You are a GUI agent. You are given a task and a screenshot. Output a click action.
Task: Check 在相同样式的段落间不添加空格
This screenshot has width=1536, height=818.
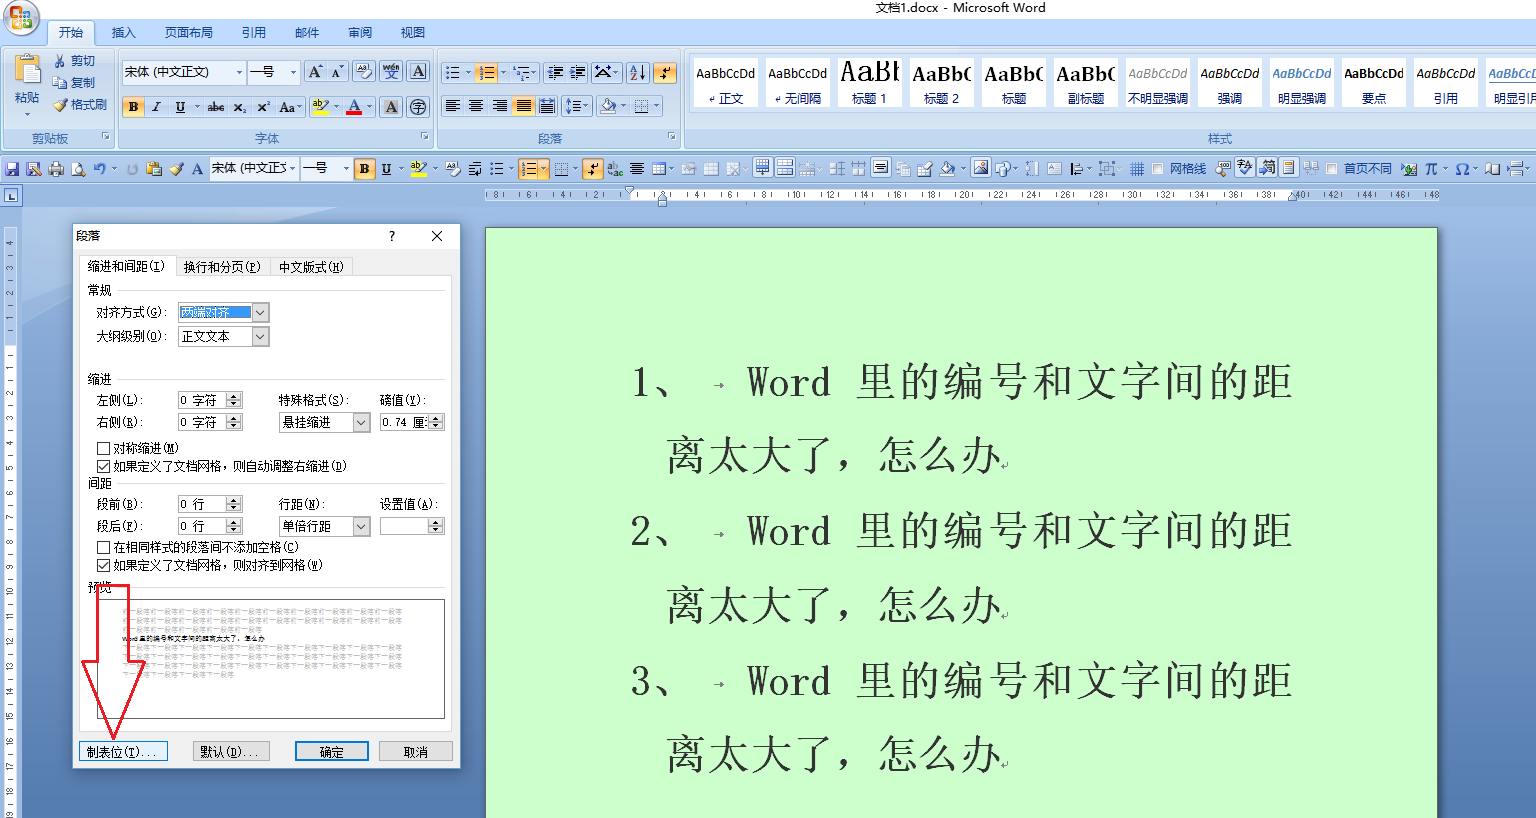[x=103, y=547]
